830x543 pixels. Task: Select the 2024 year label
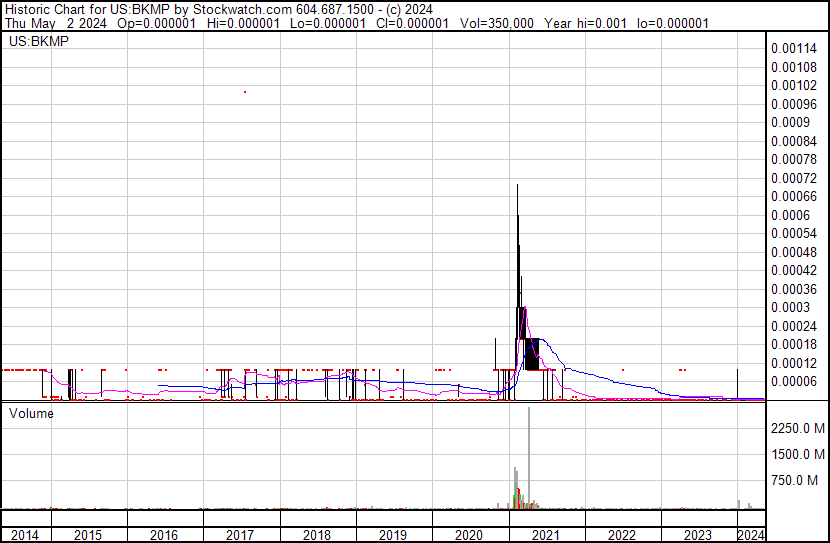pos(750,535)
